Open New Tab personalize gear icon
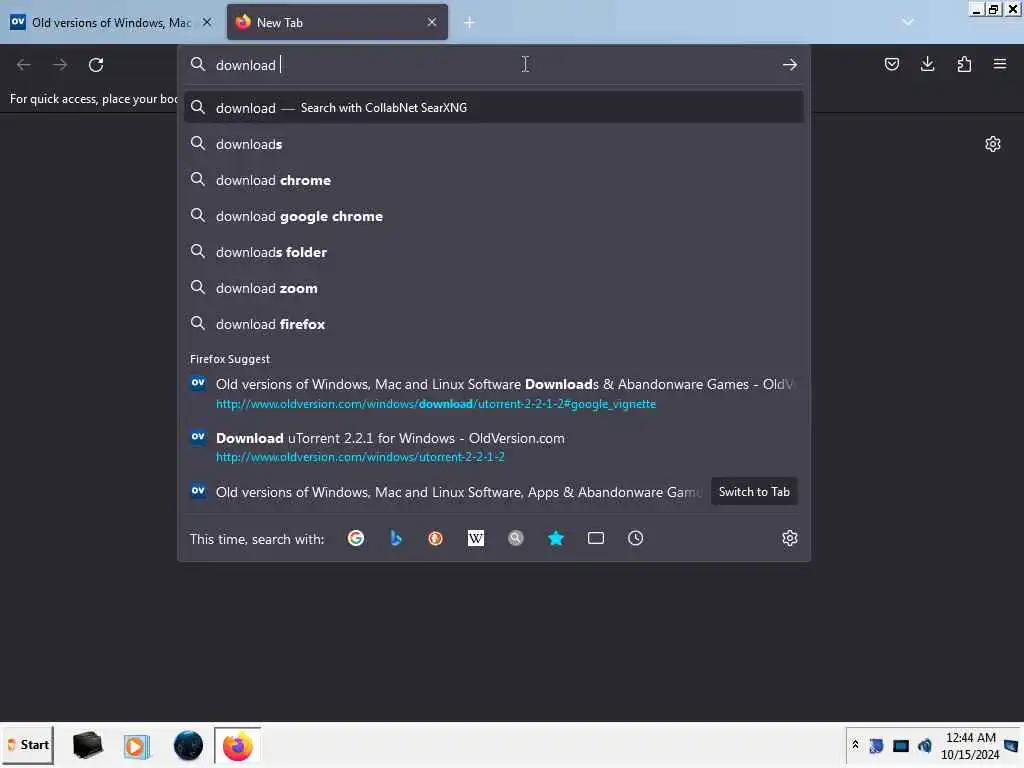Viewport: 1024px width, 768px height. point(993,144)
